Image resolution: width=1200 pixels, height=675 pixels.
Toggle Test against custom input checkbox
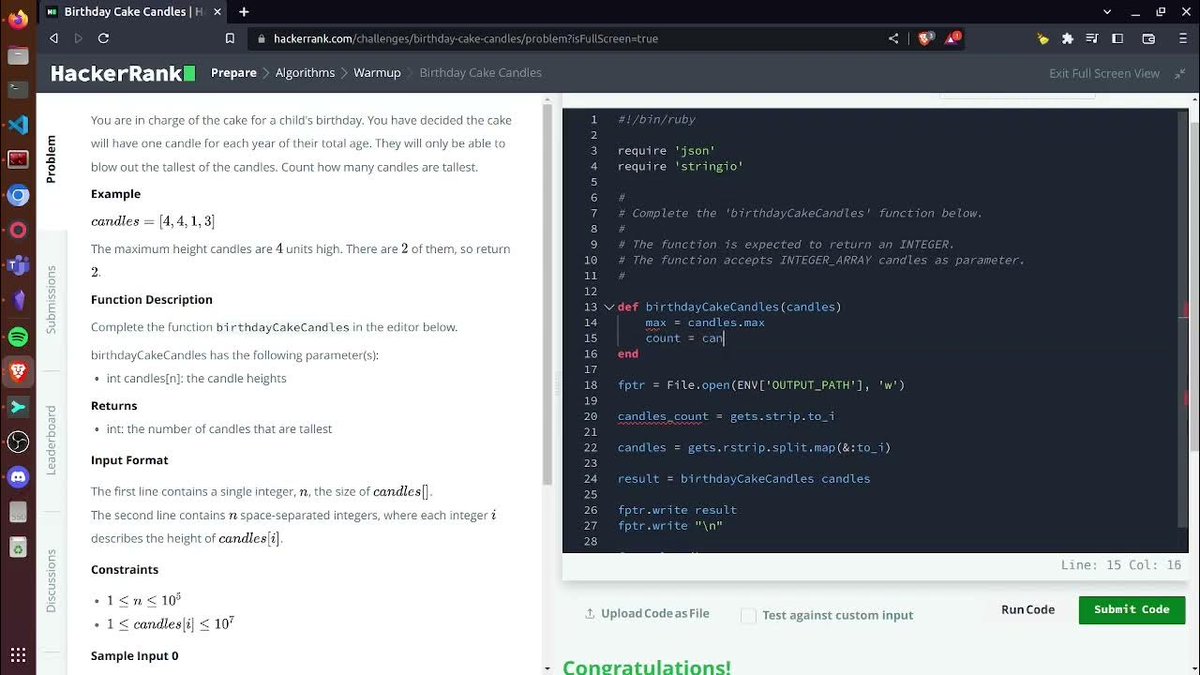coord(748,616)
